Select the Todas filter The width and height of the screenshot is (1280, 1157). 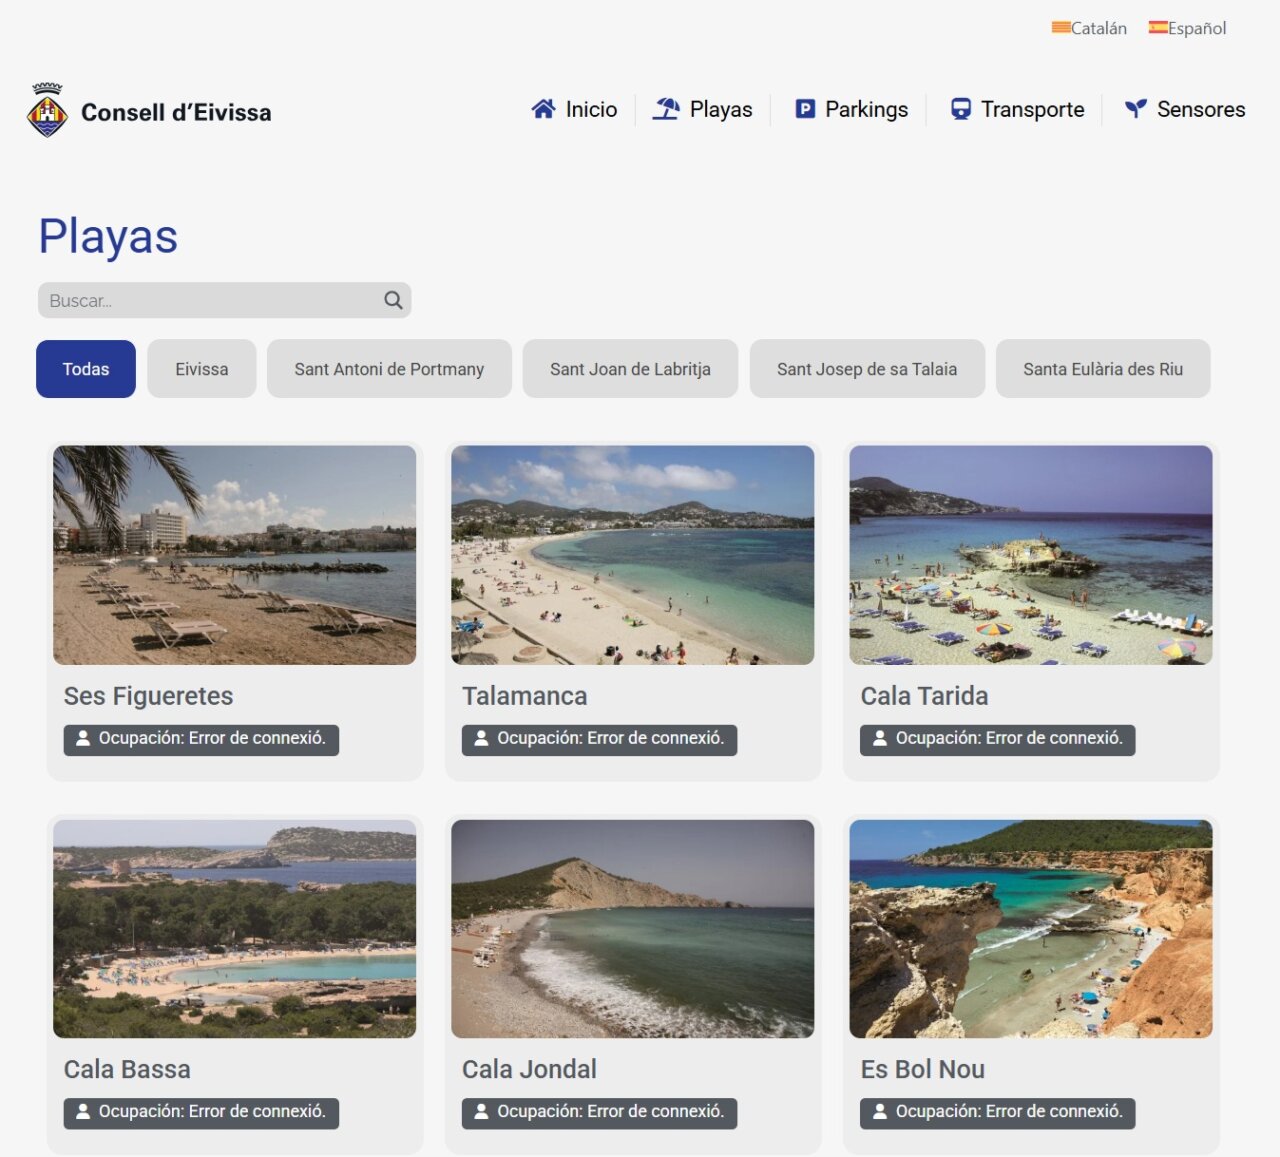(x=86, y=369)
